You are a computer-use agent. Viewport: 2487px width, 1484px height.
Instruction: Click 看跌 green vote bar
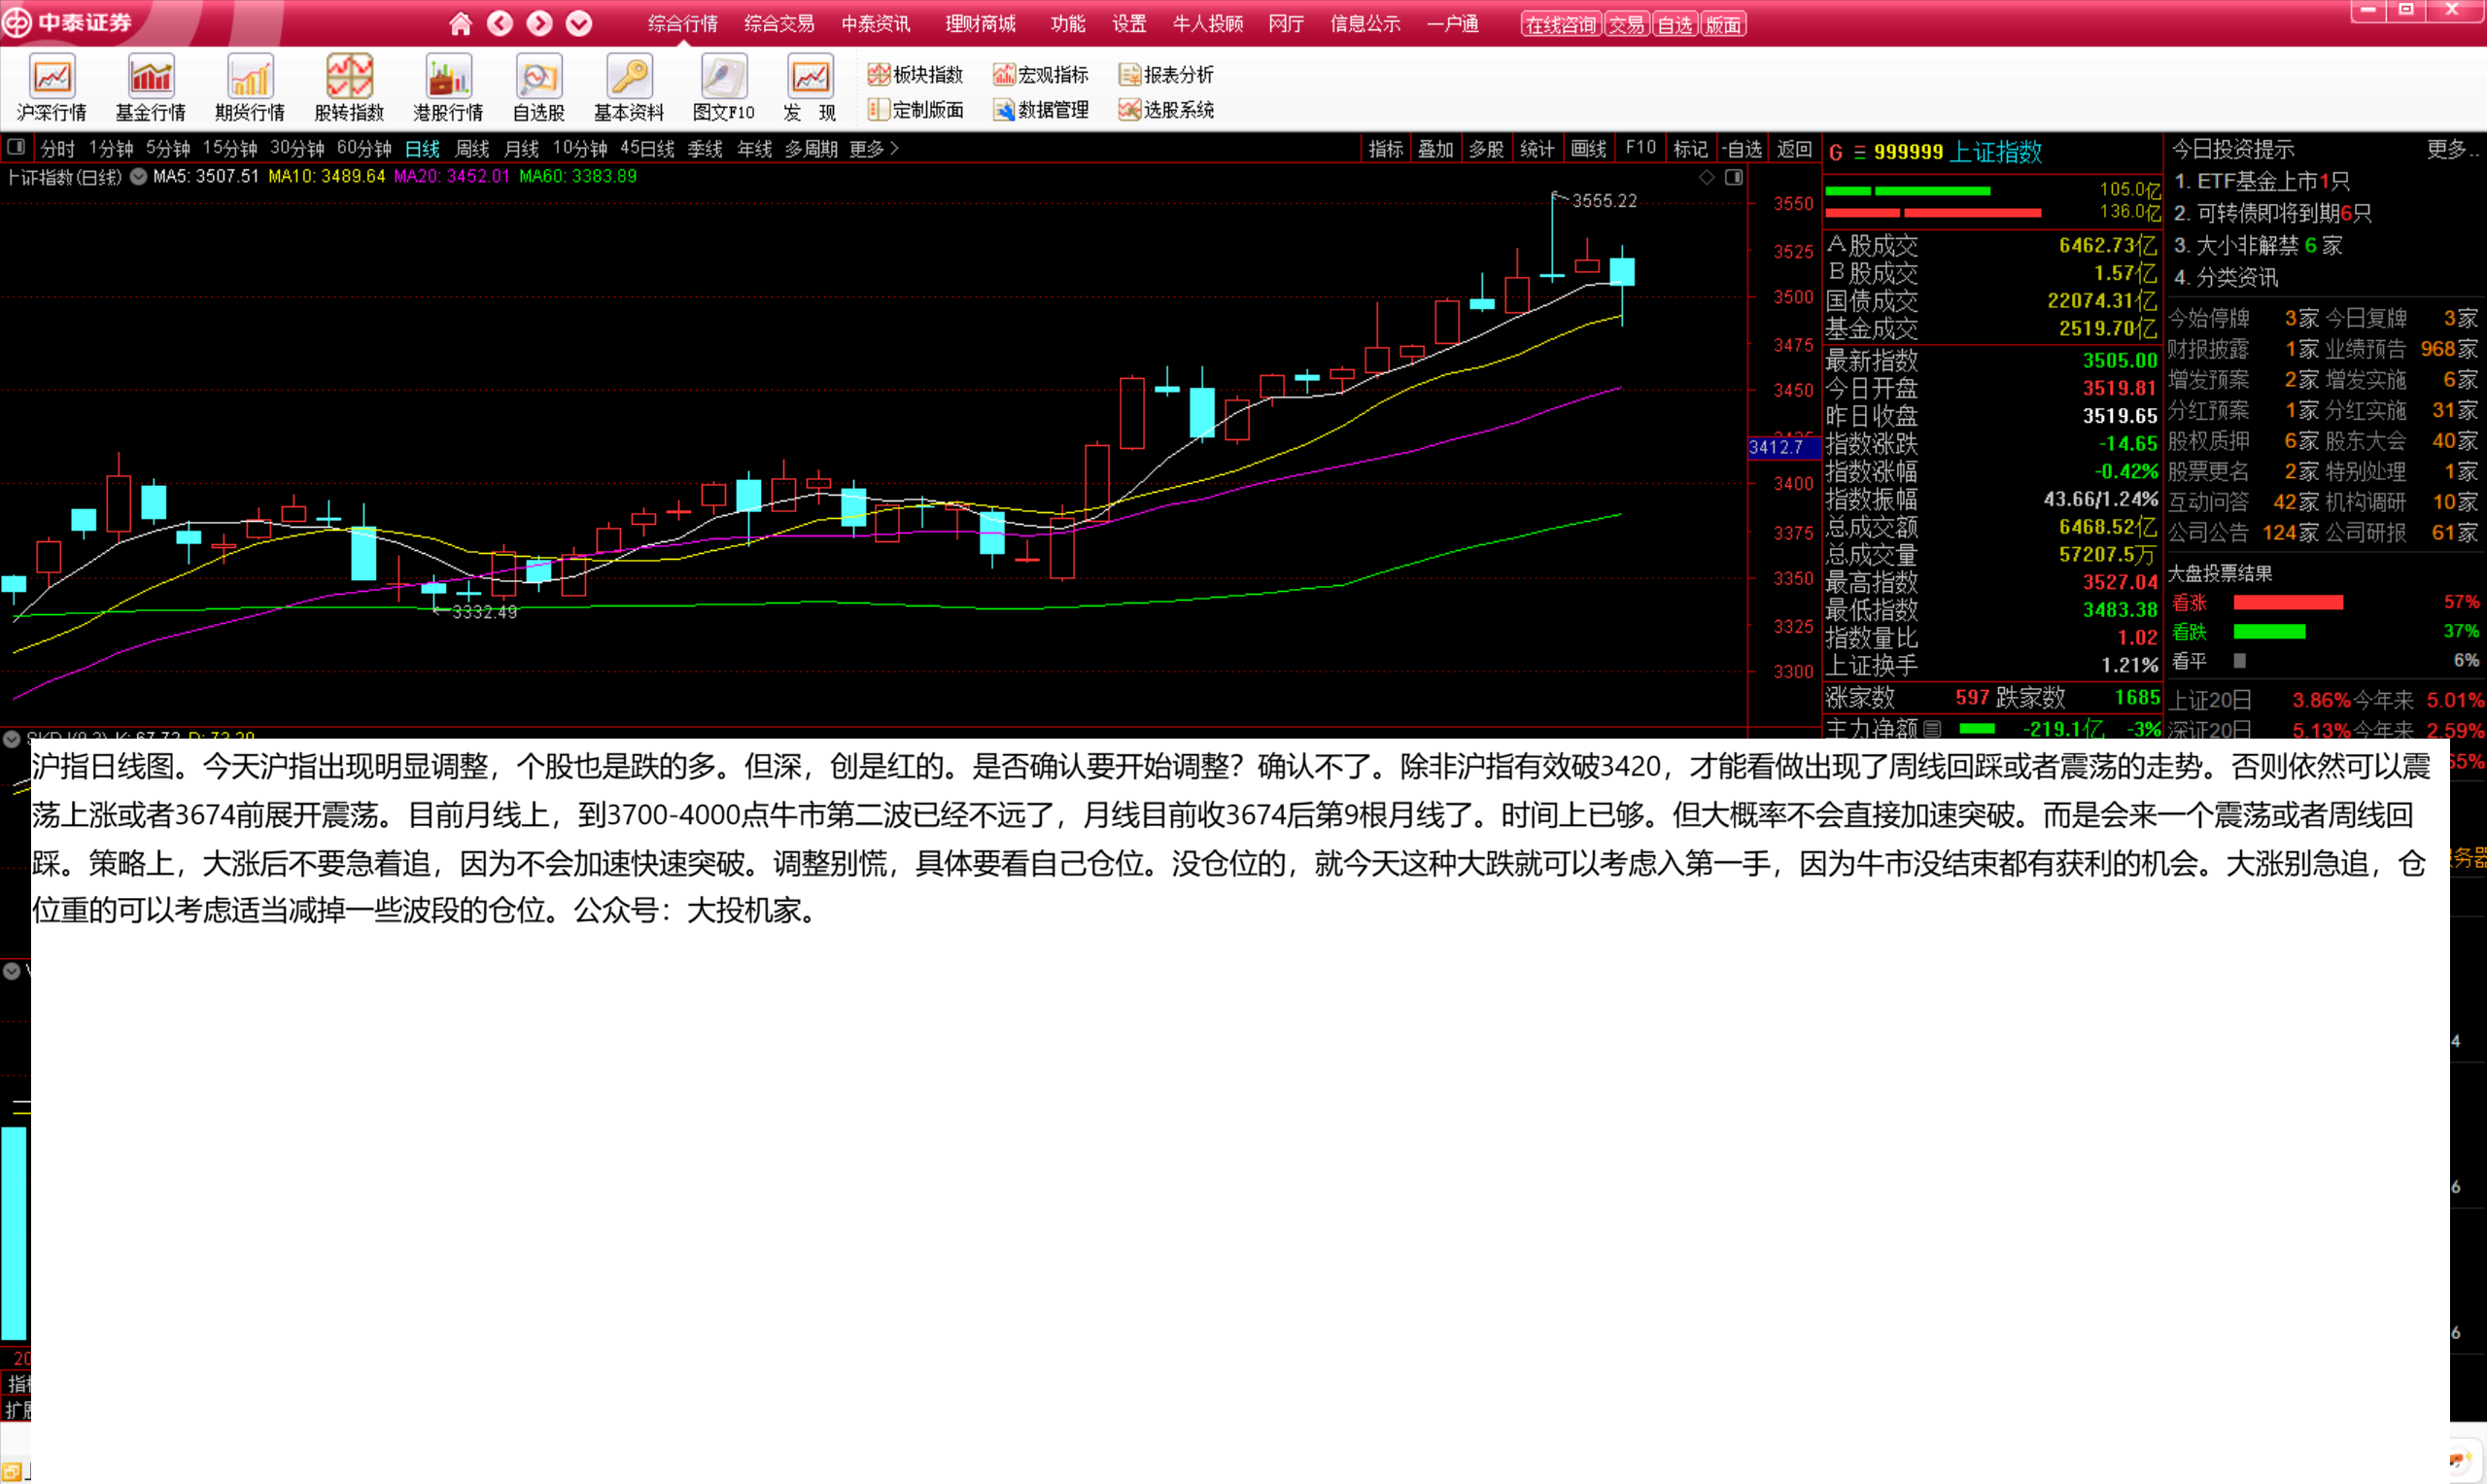[x=2269, y=631]
